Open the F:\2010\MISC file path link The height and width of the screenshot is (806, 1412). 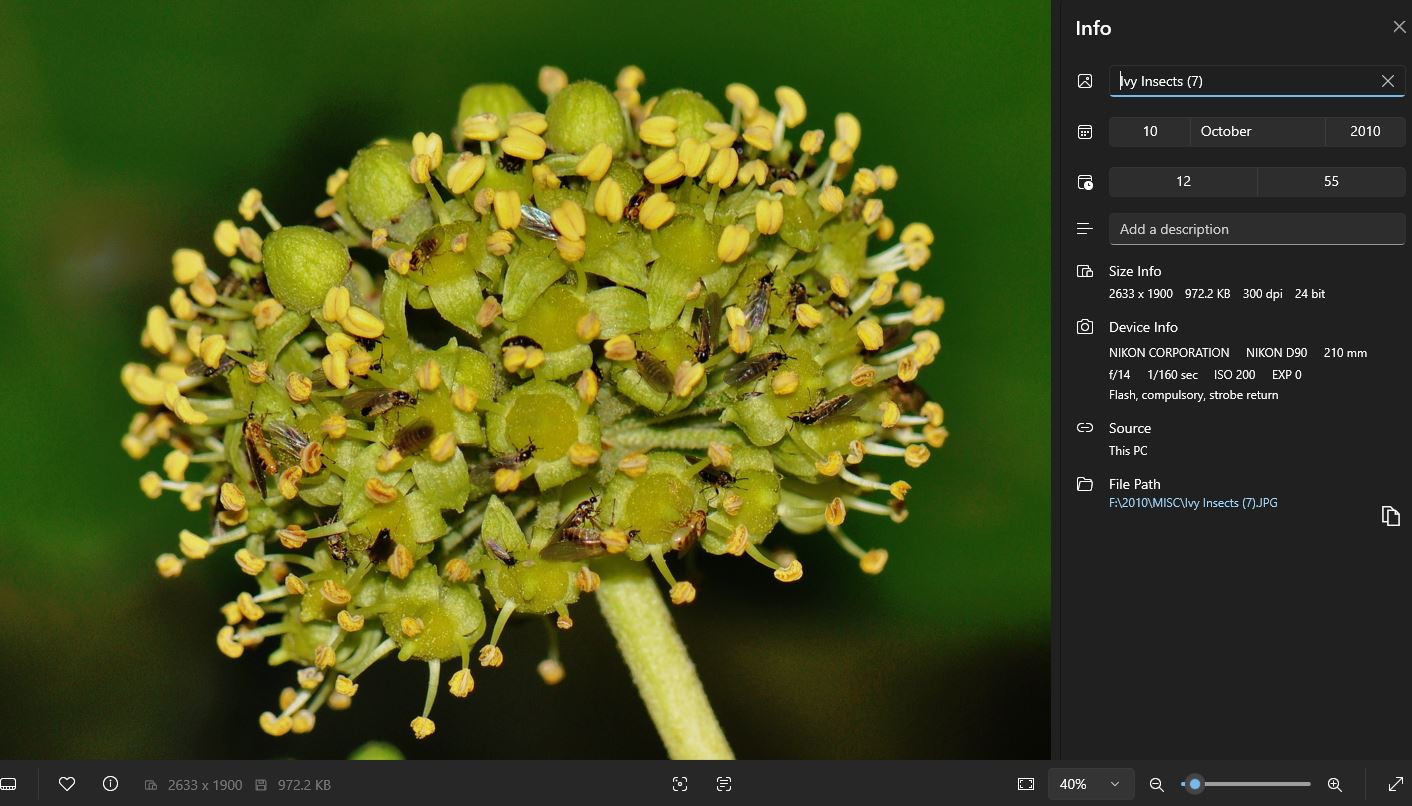1193,503
